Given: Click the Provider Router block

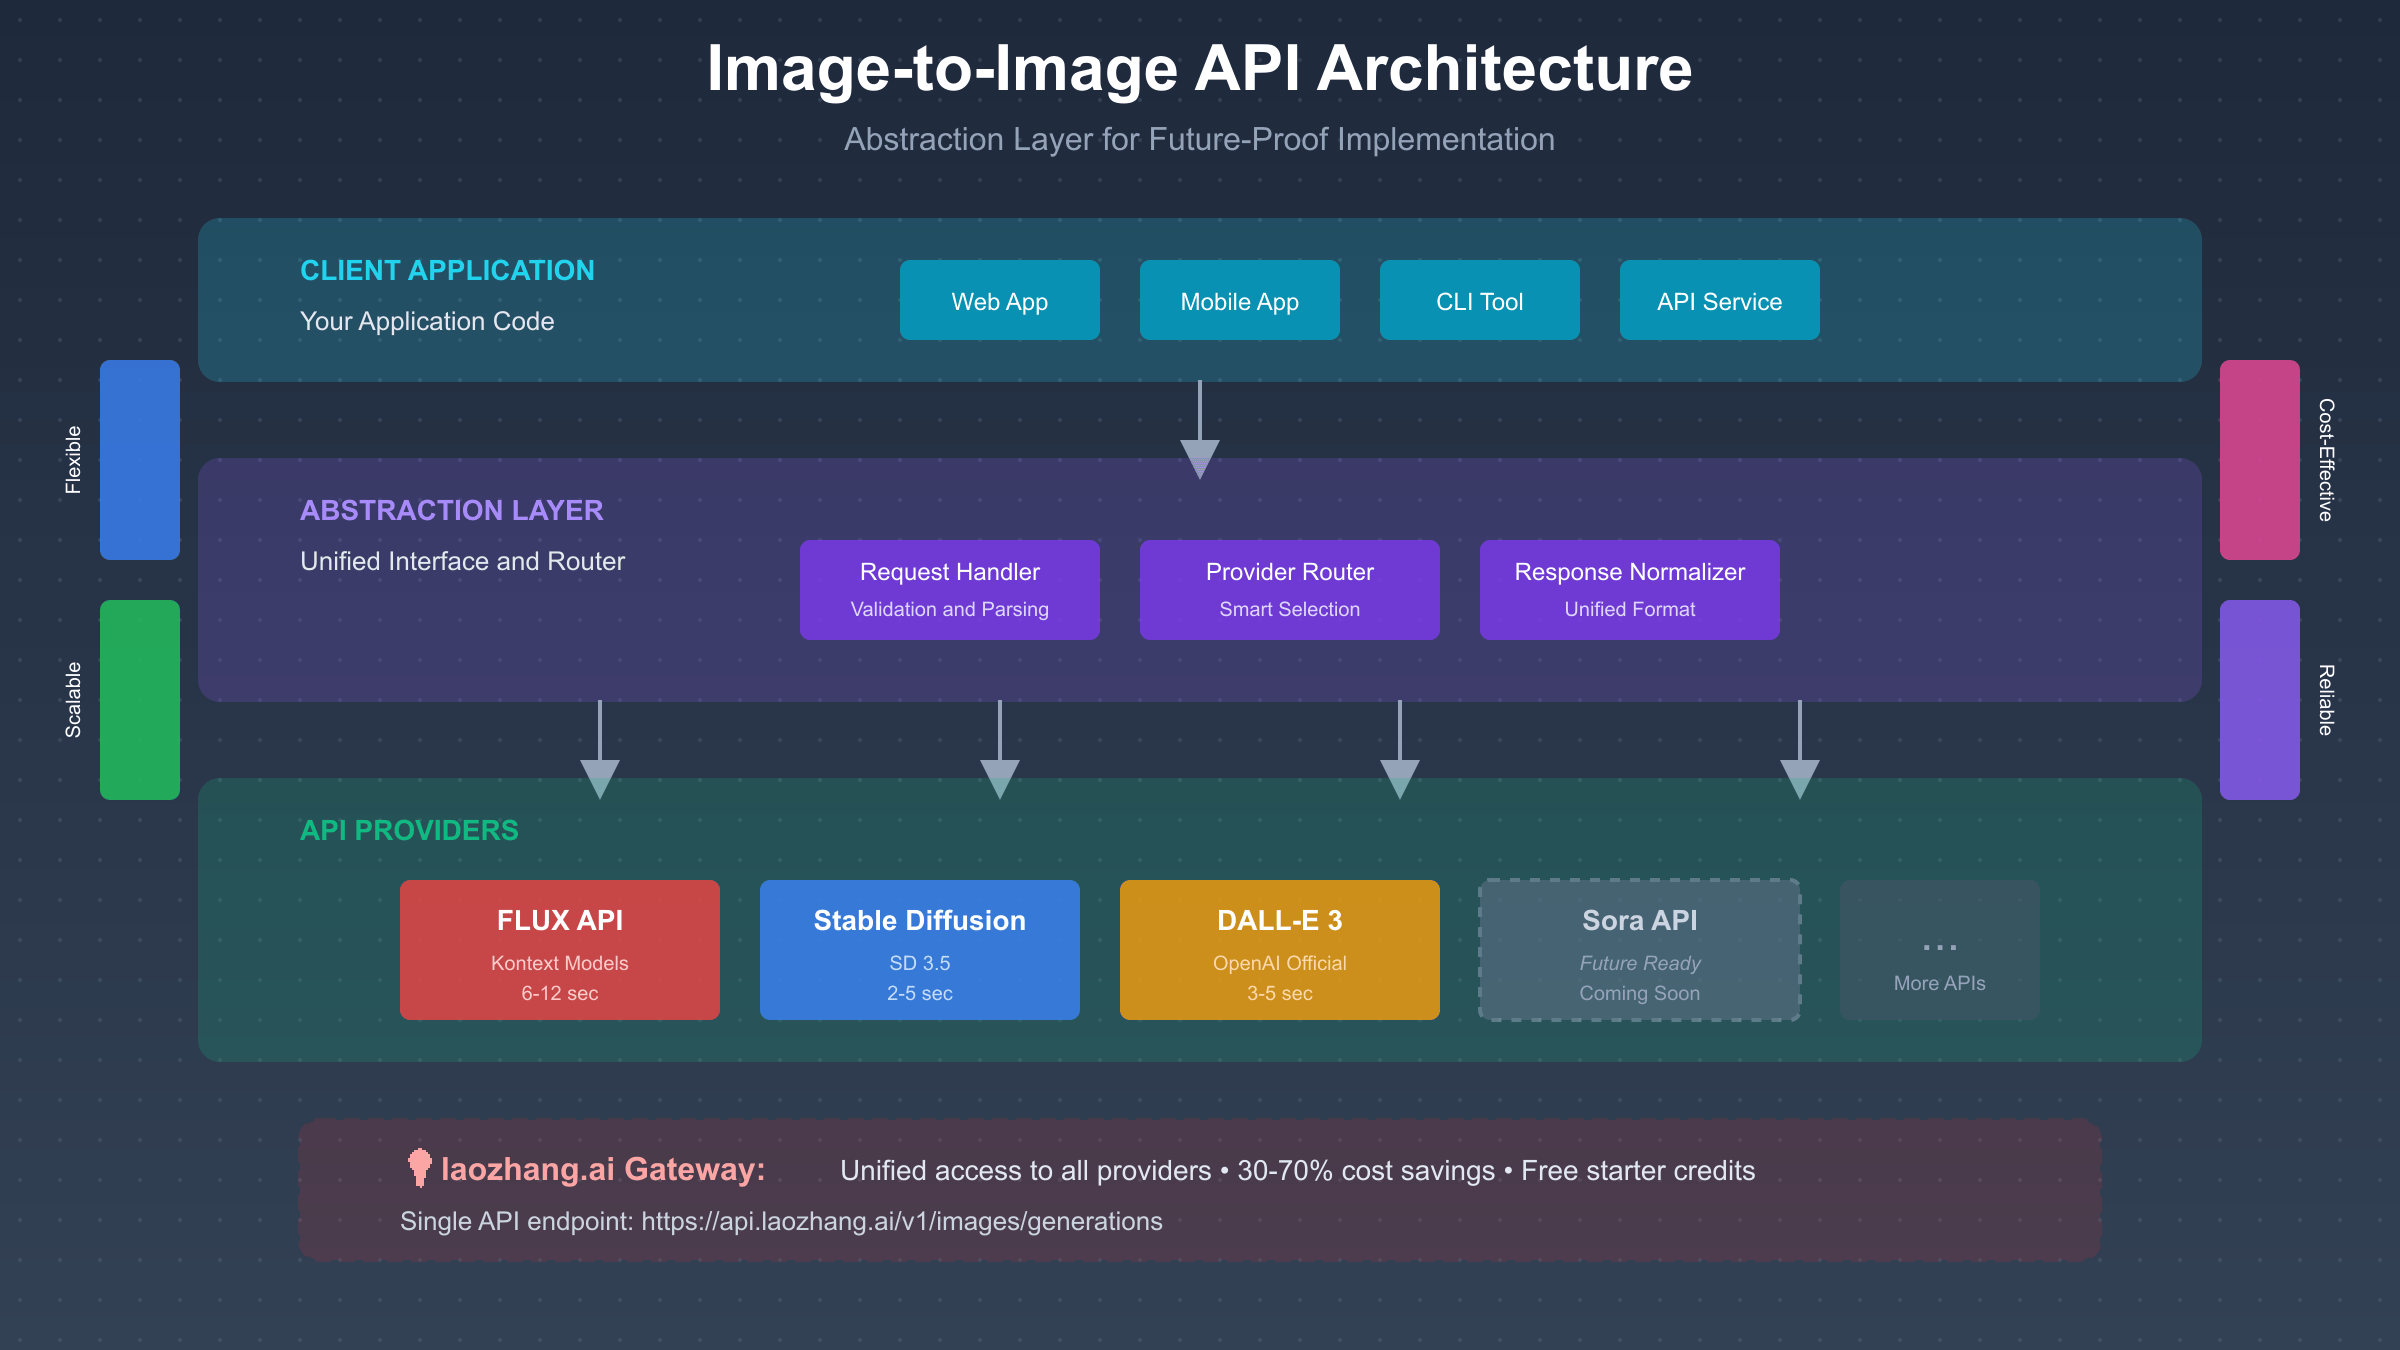Looking at the screenshot, I should (1290, 590).
